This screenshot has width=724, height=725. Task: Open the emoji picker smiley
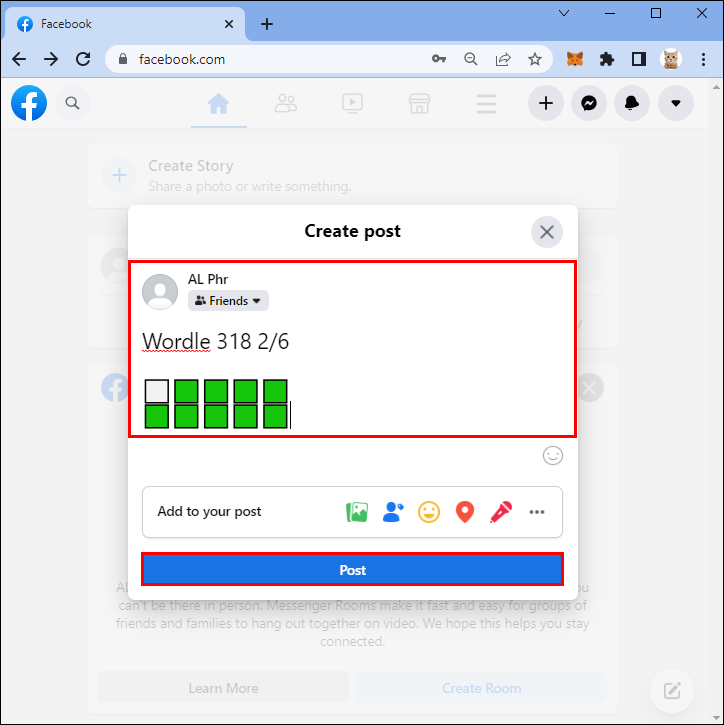pyautogui.click(x=552, y=455)
